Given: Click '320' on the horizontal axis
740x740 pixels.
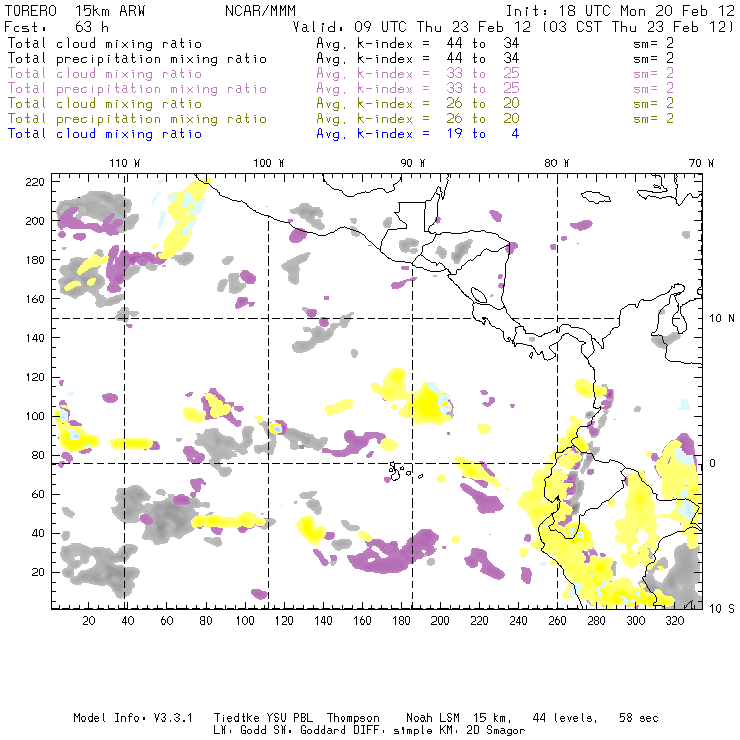Looking at the screenshot, I should pos(674,621).
